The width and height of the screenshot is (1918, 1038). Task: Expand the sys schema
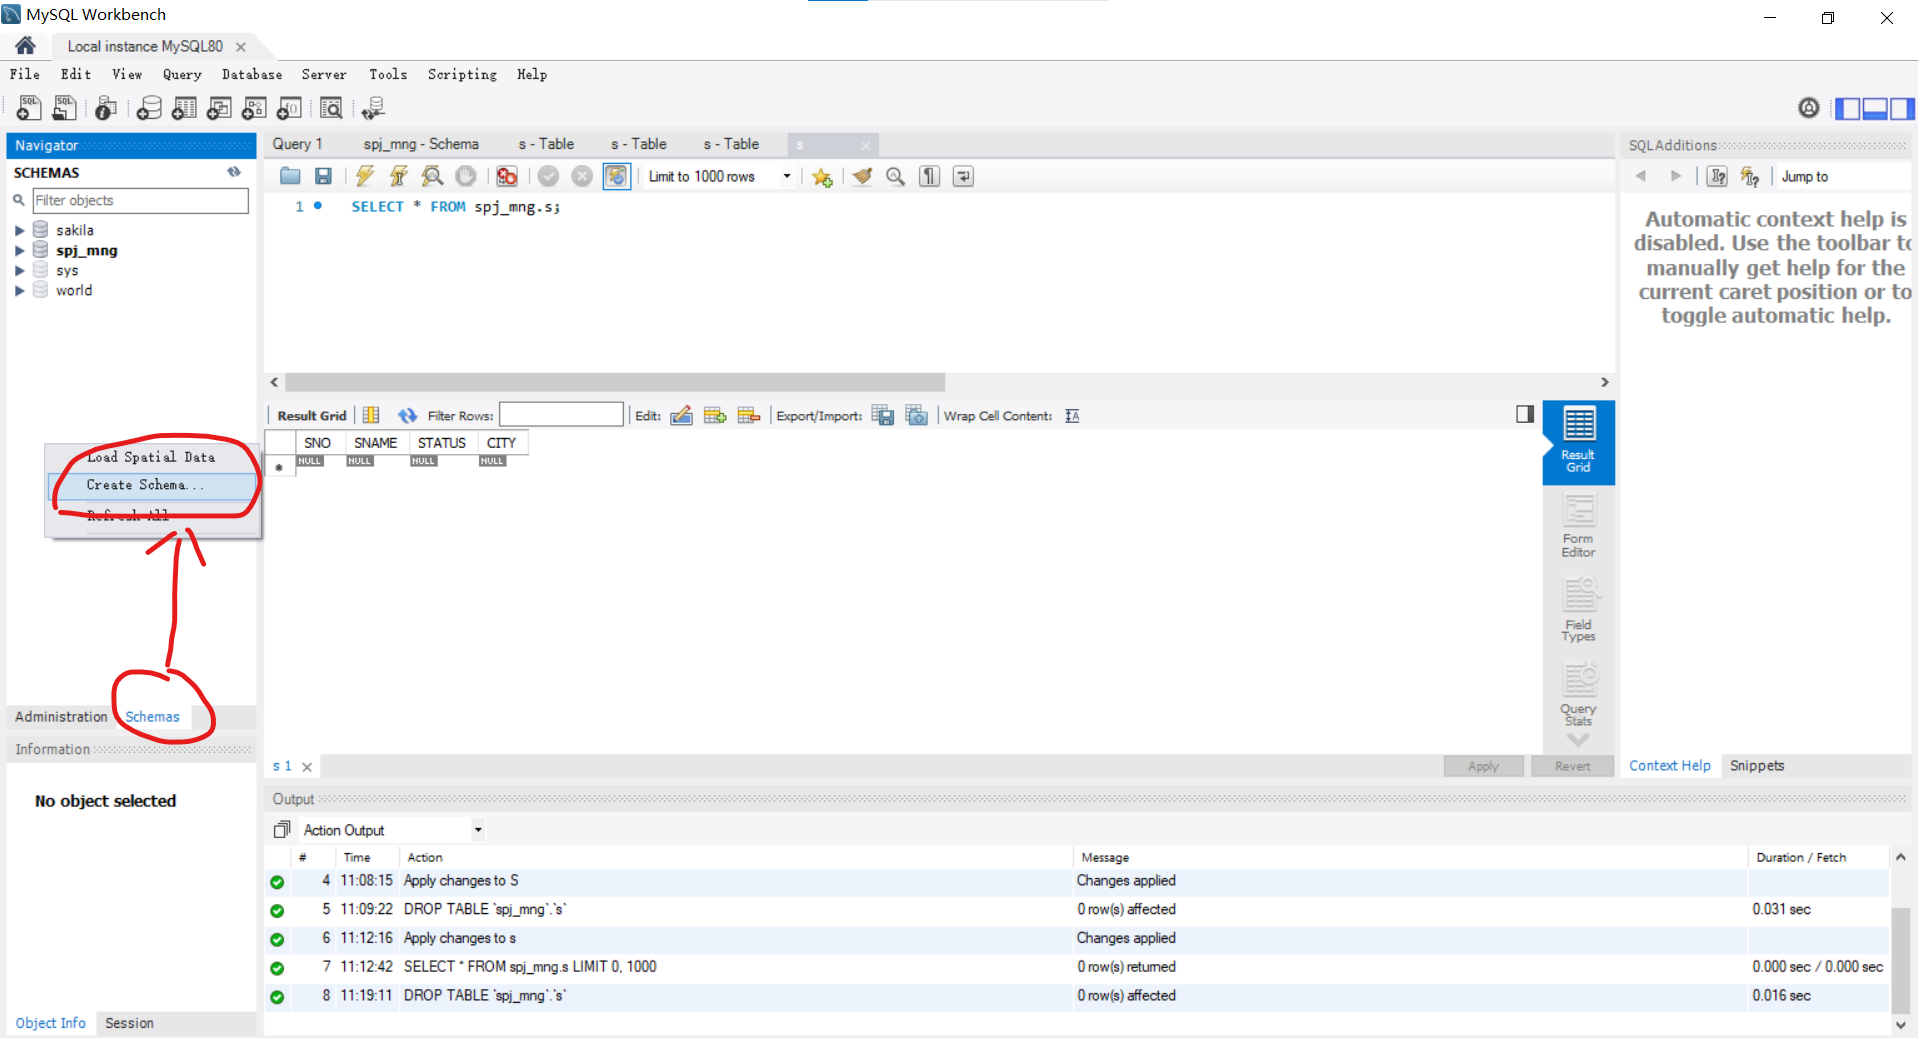(x=19, y=271)
